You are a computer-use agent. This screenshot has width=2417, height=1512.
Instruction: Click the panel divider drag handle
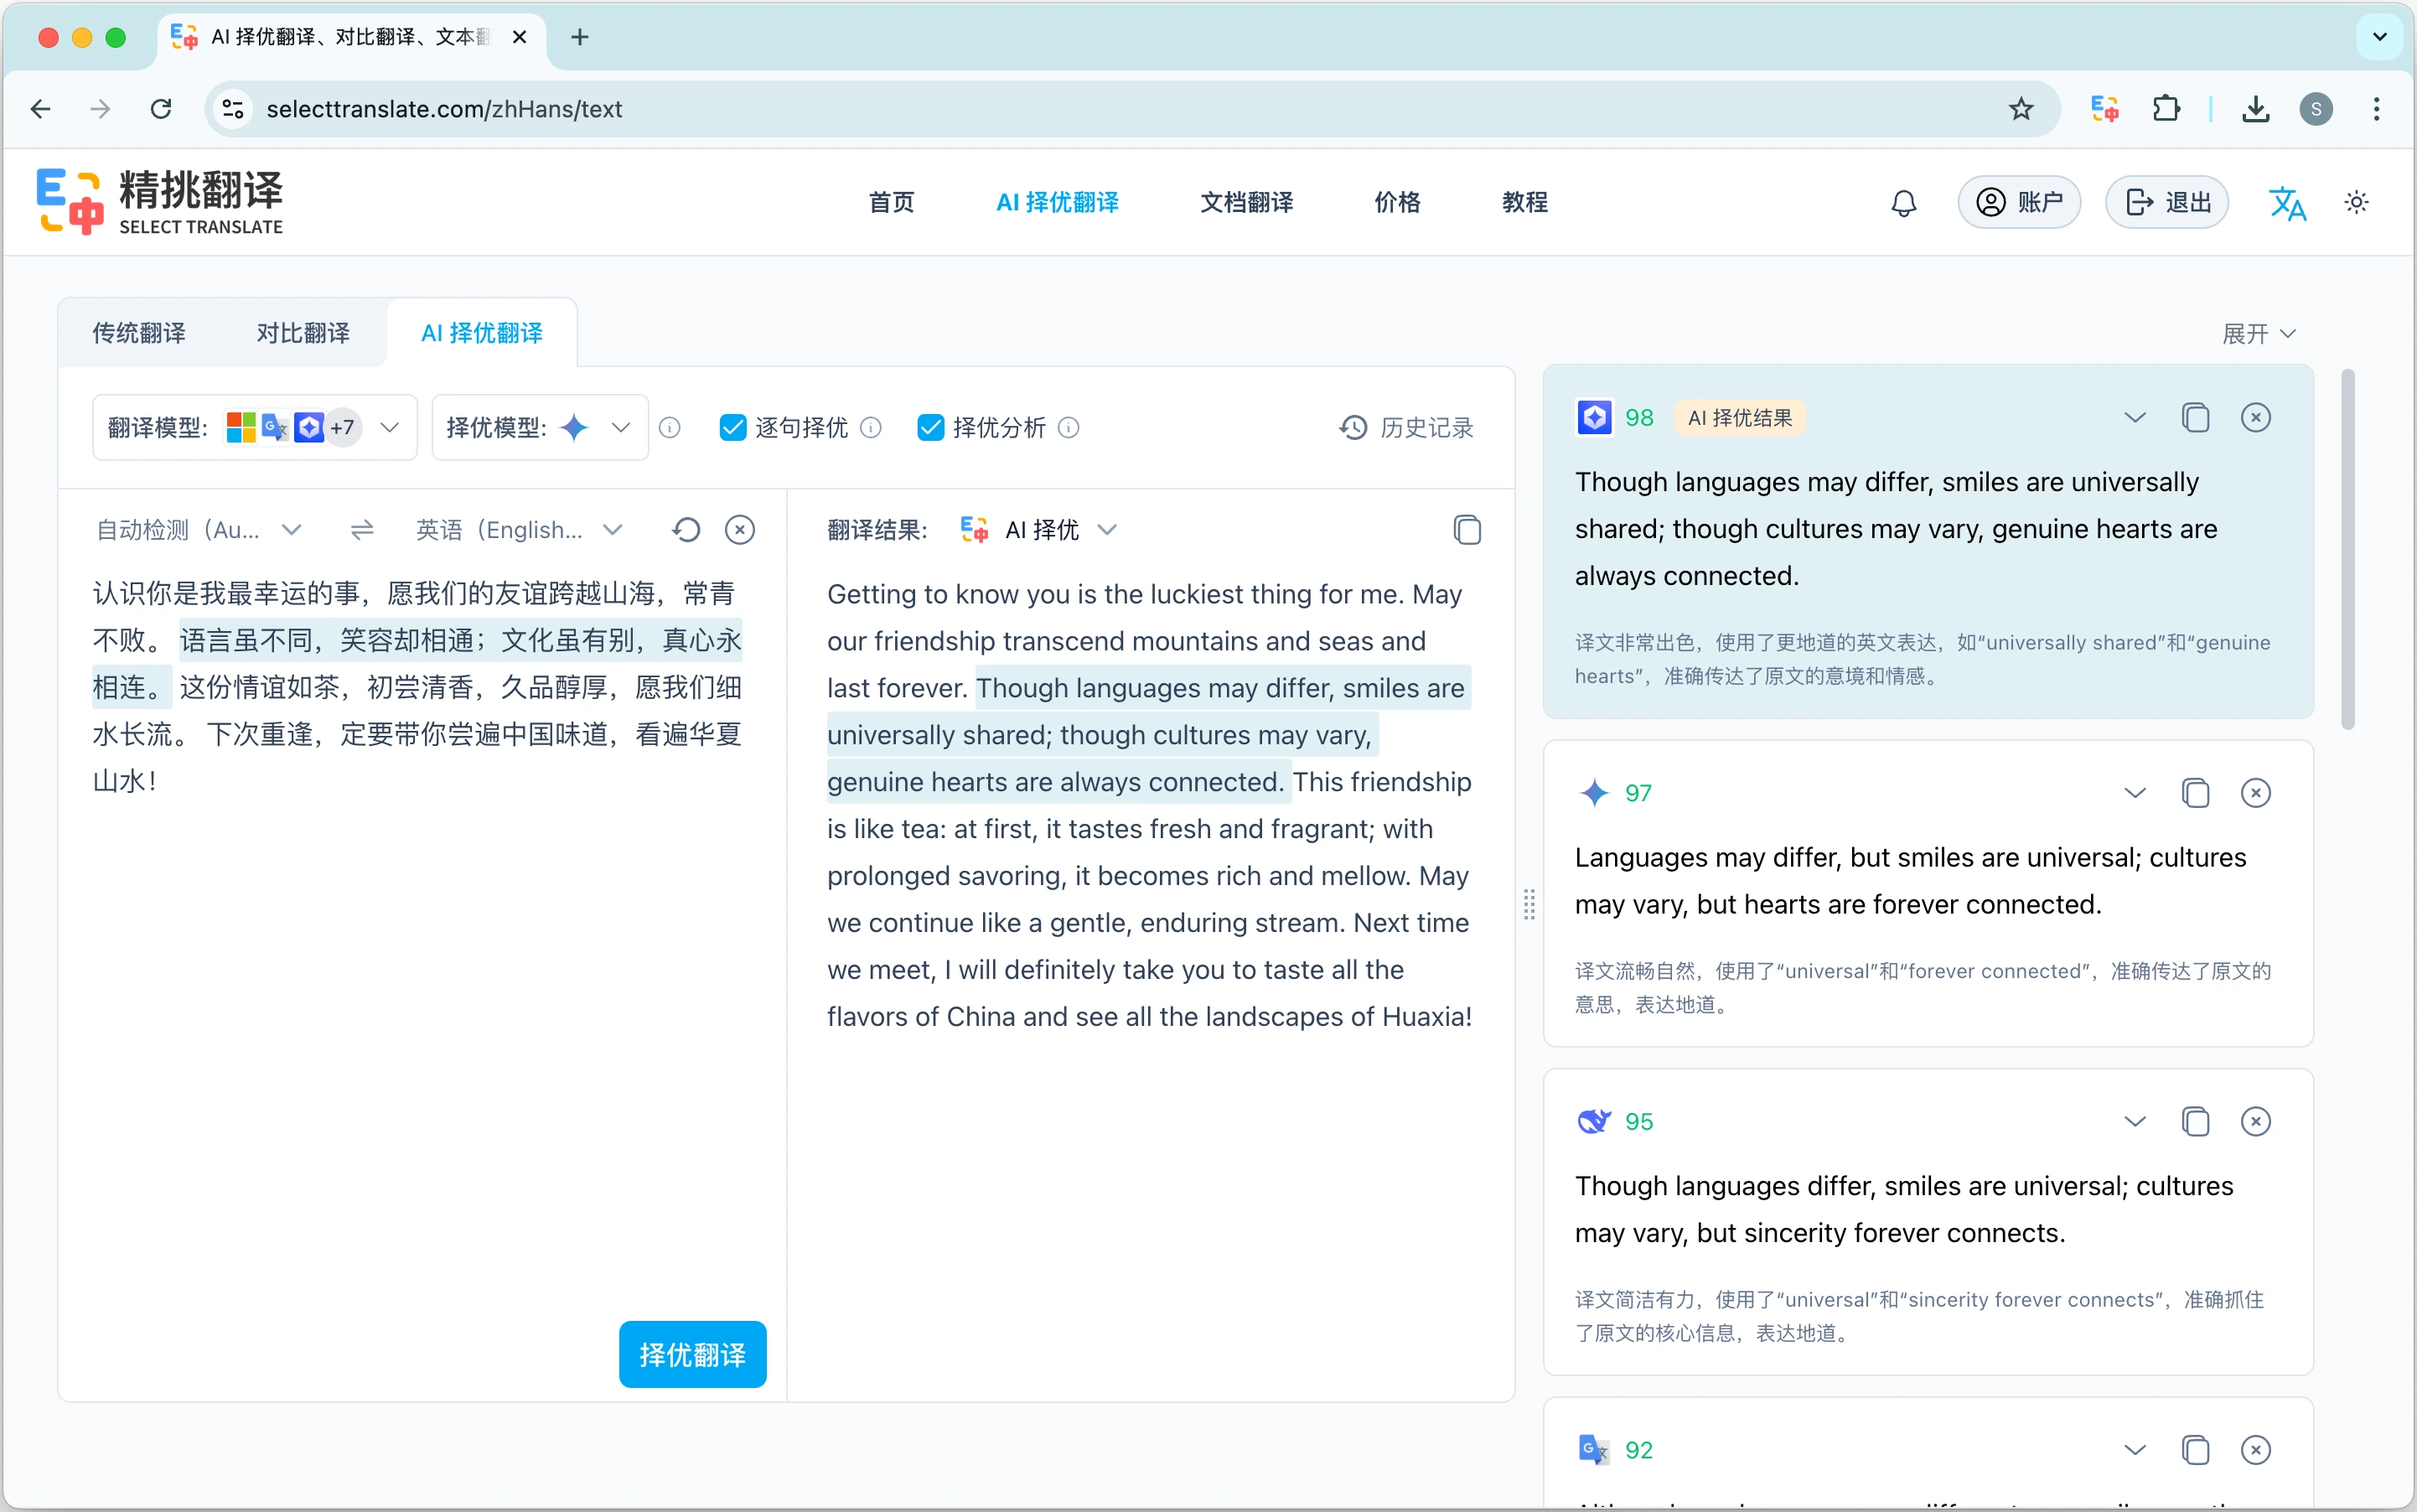point(1528,904)
